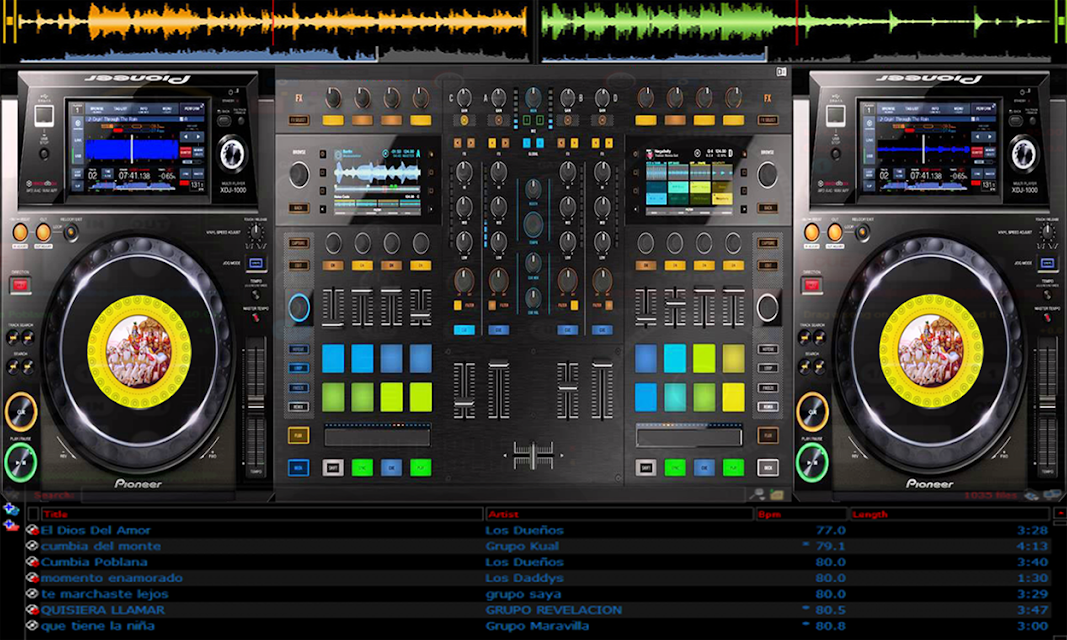Click the crossfader at mixer bottom center
This screenshot has height=640, width=1067.
tap(534, 455)
